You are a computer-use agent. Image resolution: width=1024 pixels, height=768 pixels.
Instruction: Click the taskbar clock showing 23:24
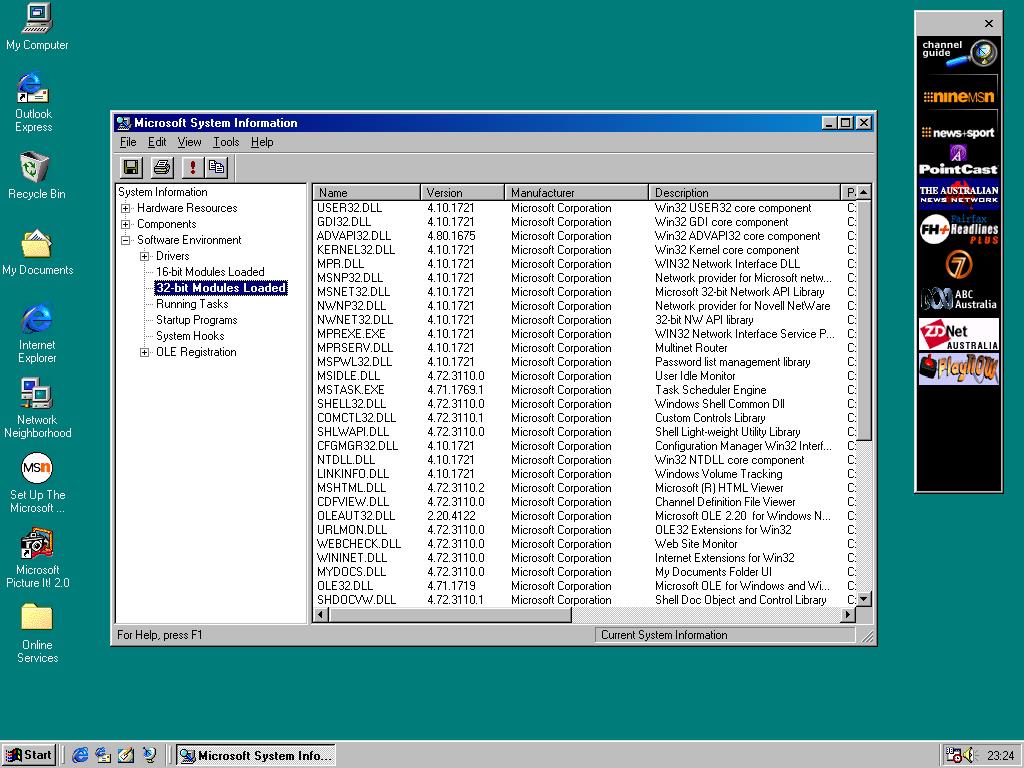[1000, 756]
